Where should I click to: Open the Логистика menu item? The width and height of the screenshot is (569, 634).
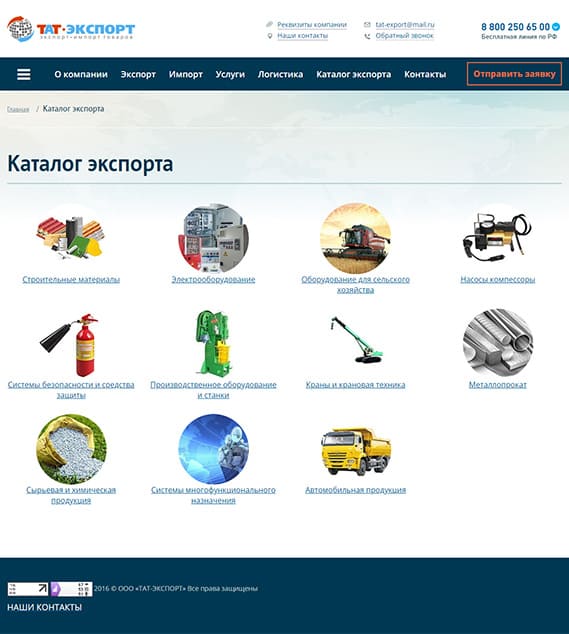(281, 74)
